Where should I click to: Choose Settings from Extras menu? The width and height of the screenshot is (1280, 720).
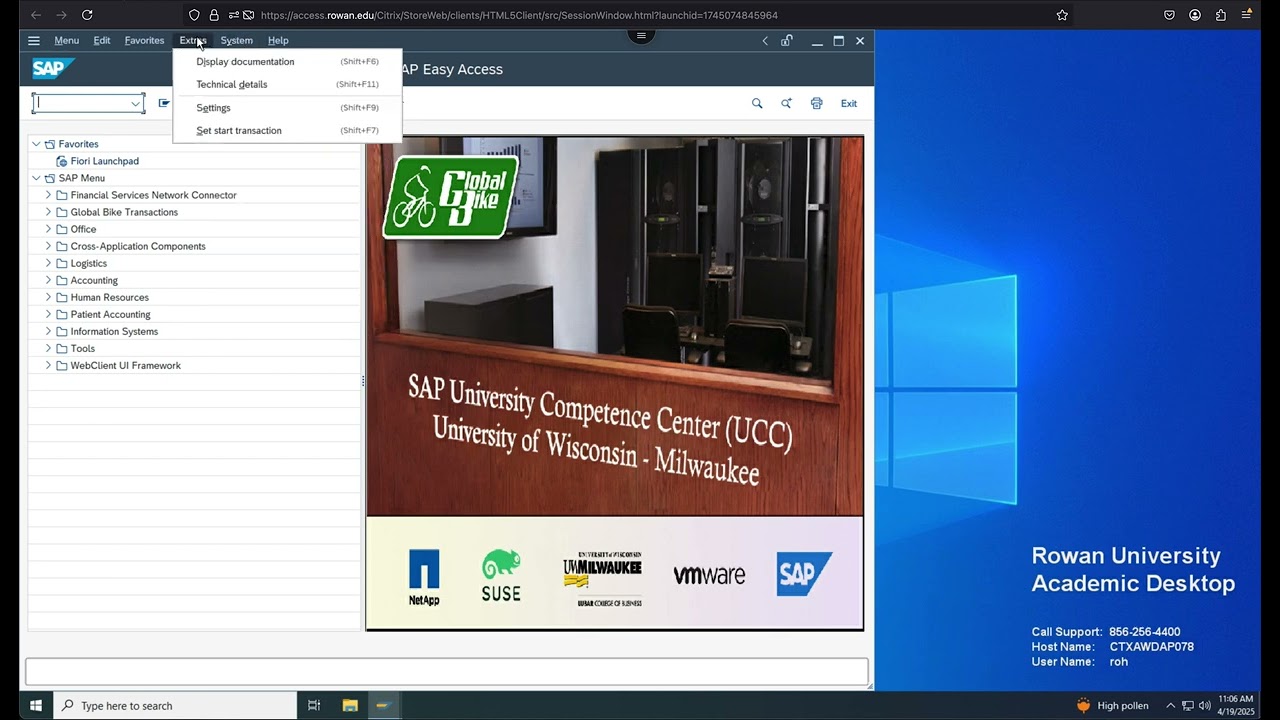(x=287, y=108)
